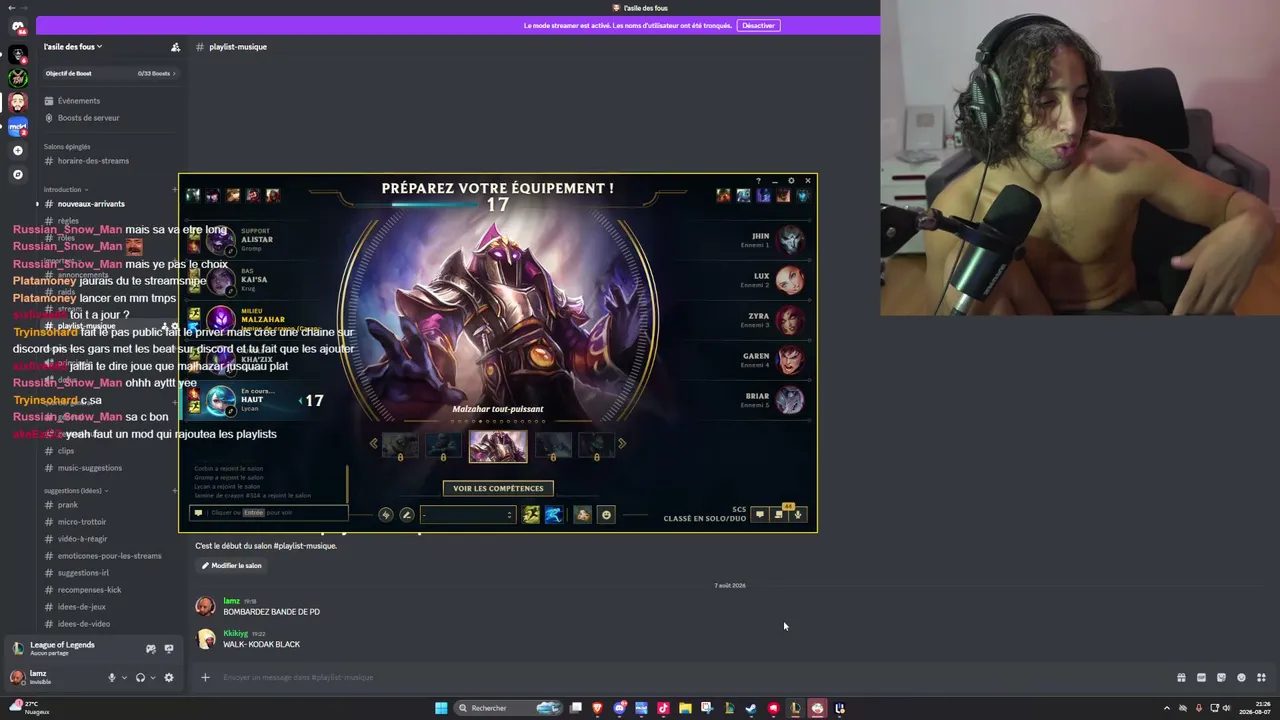Screen dimensions: 1280x720
Task: Mute the Discord microphone
Action: tap(112, 677)
